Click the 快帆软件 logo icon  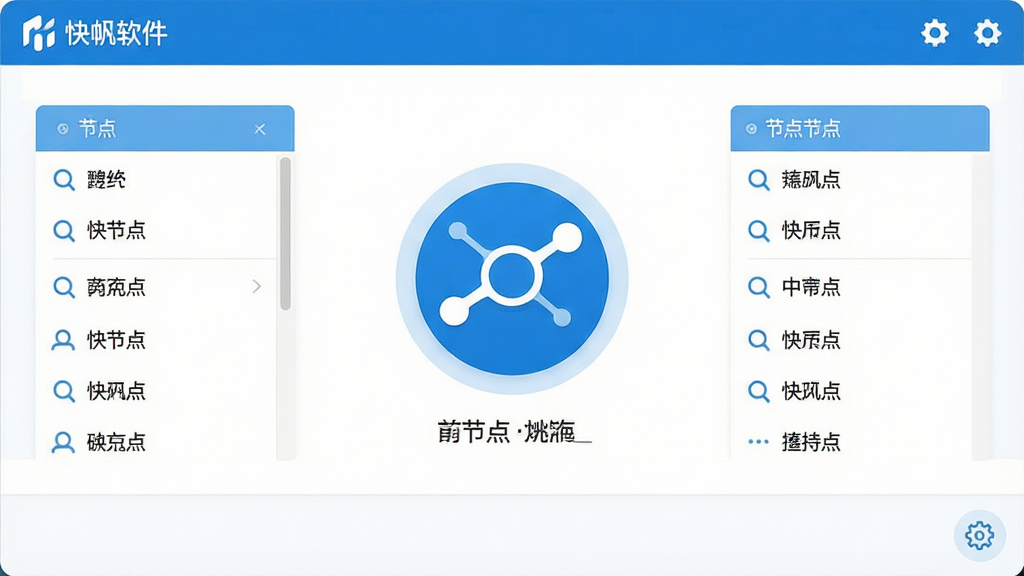pos(39,33)
